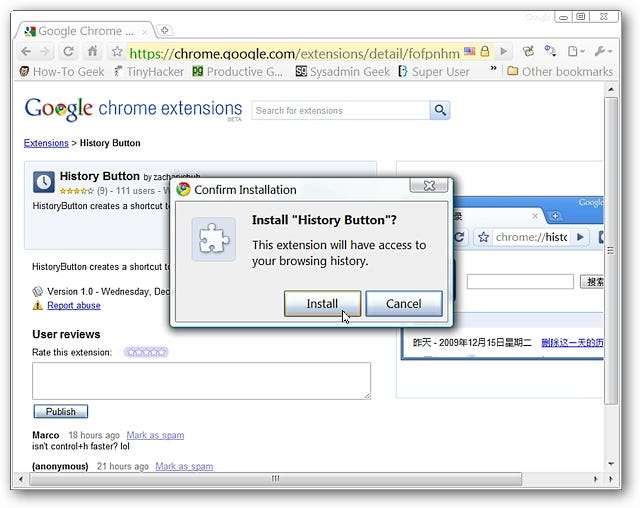Viewport: 640px width, 508px height.
Task: Click the first extension toolbar icon
Action: point(529,51)
